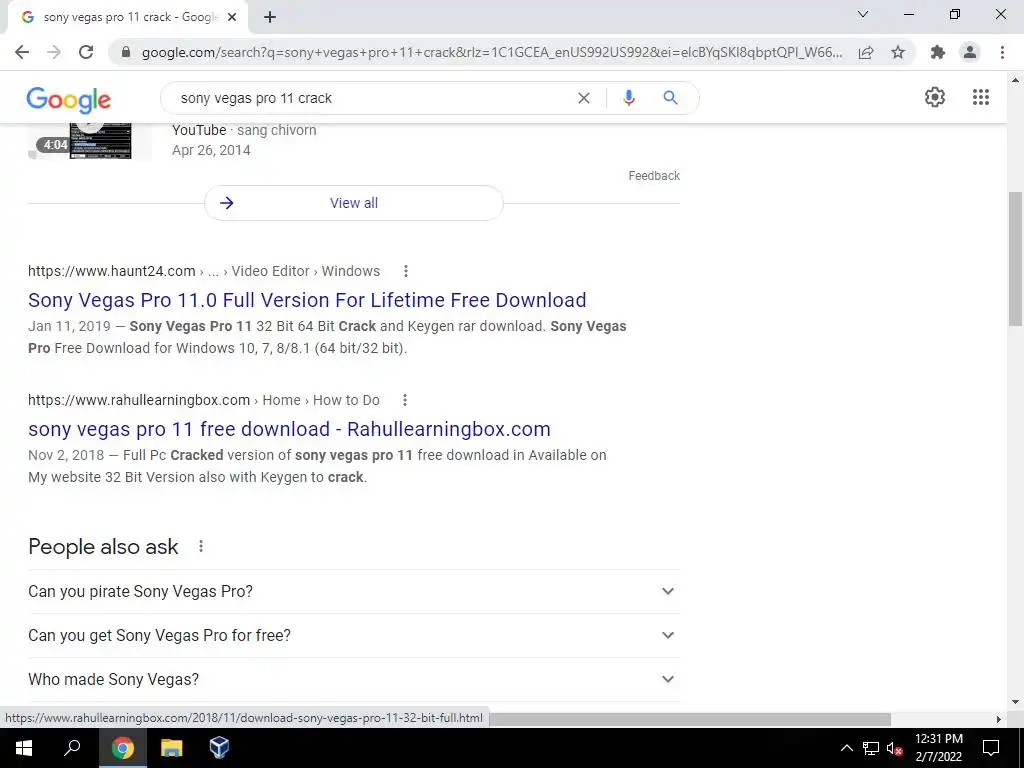The width and height of the screenshot is (1024, 768).
Task: Click the network icon in system tray
Action: click(871, 748)
